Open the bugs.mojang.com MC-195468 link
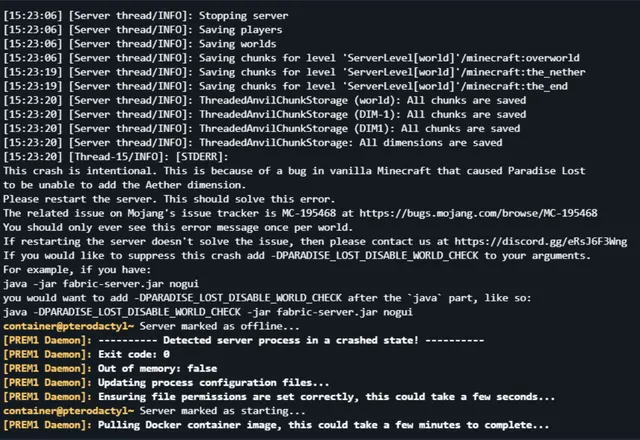 pos(478,213)
